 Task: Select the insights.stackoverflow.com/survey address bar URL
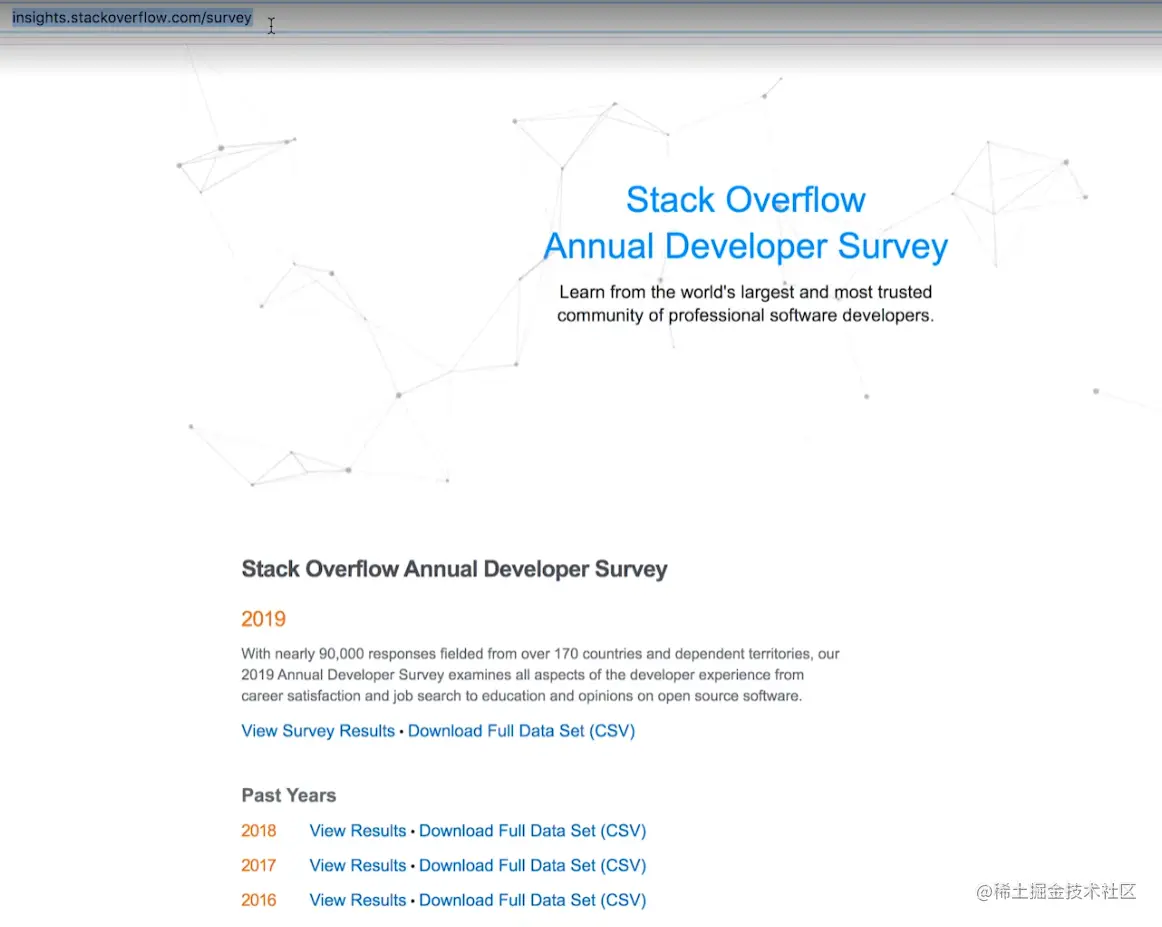[132, 17]
